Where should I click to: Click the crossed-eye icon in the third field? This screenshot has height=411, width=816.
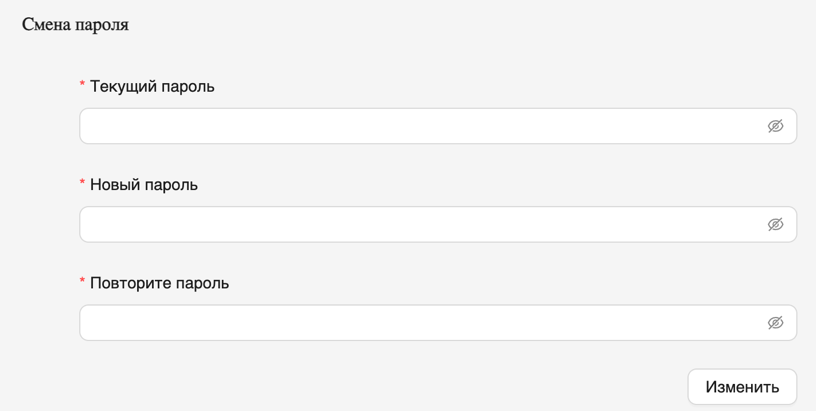(775, 322)
